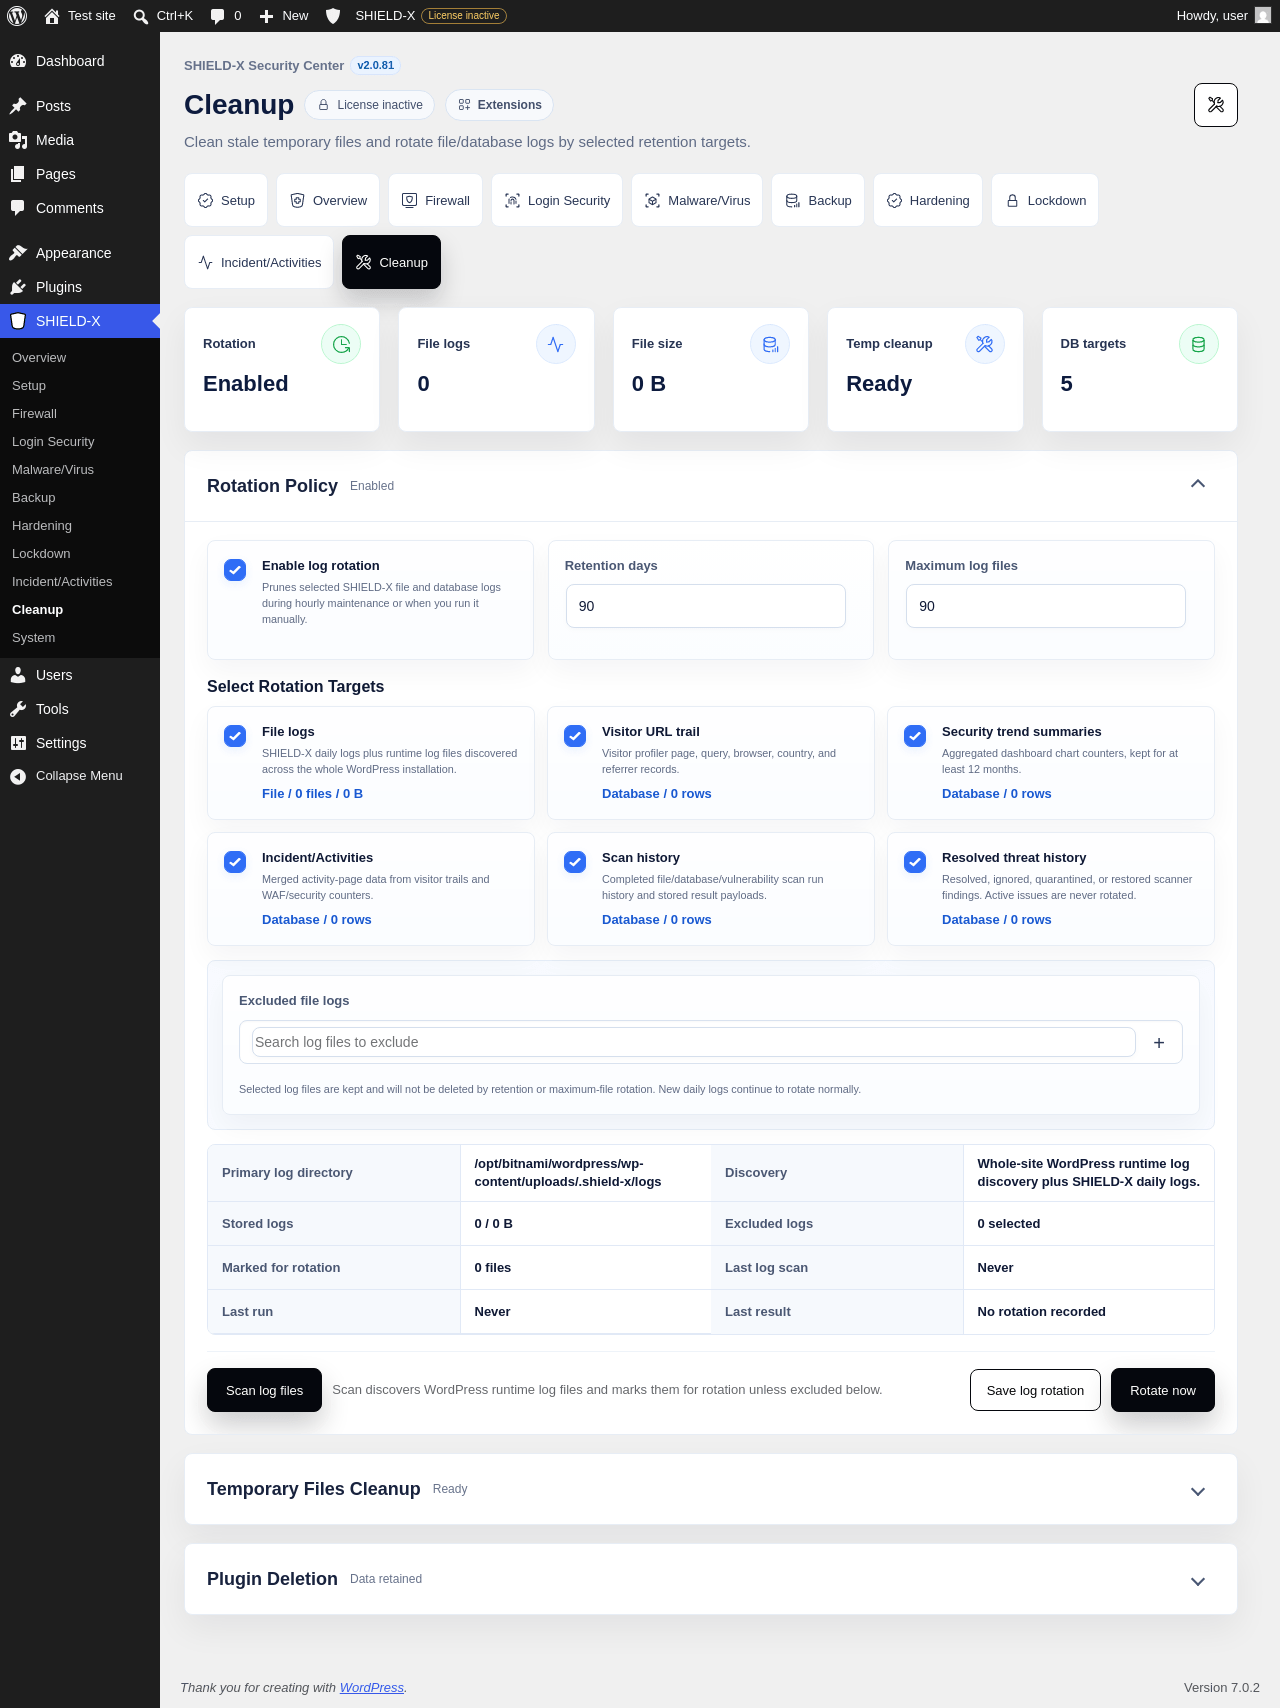1280x1708 pixels.
Task: Click the Tools wrench icon in sidebar
Action: click(18, 709)
